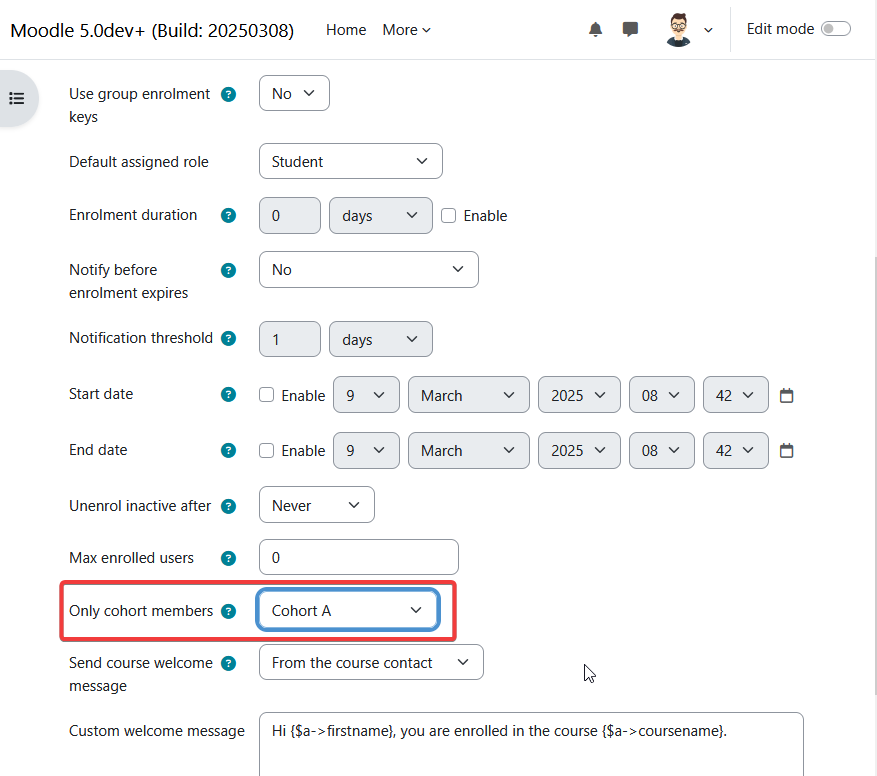Click the Custom welcome message text area
The width and height of the screenshot is (877, 776).
(531, 744)
